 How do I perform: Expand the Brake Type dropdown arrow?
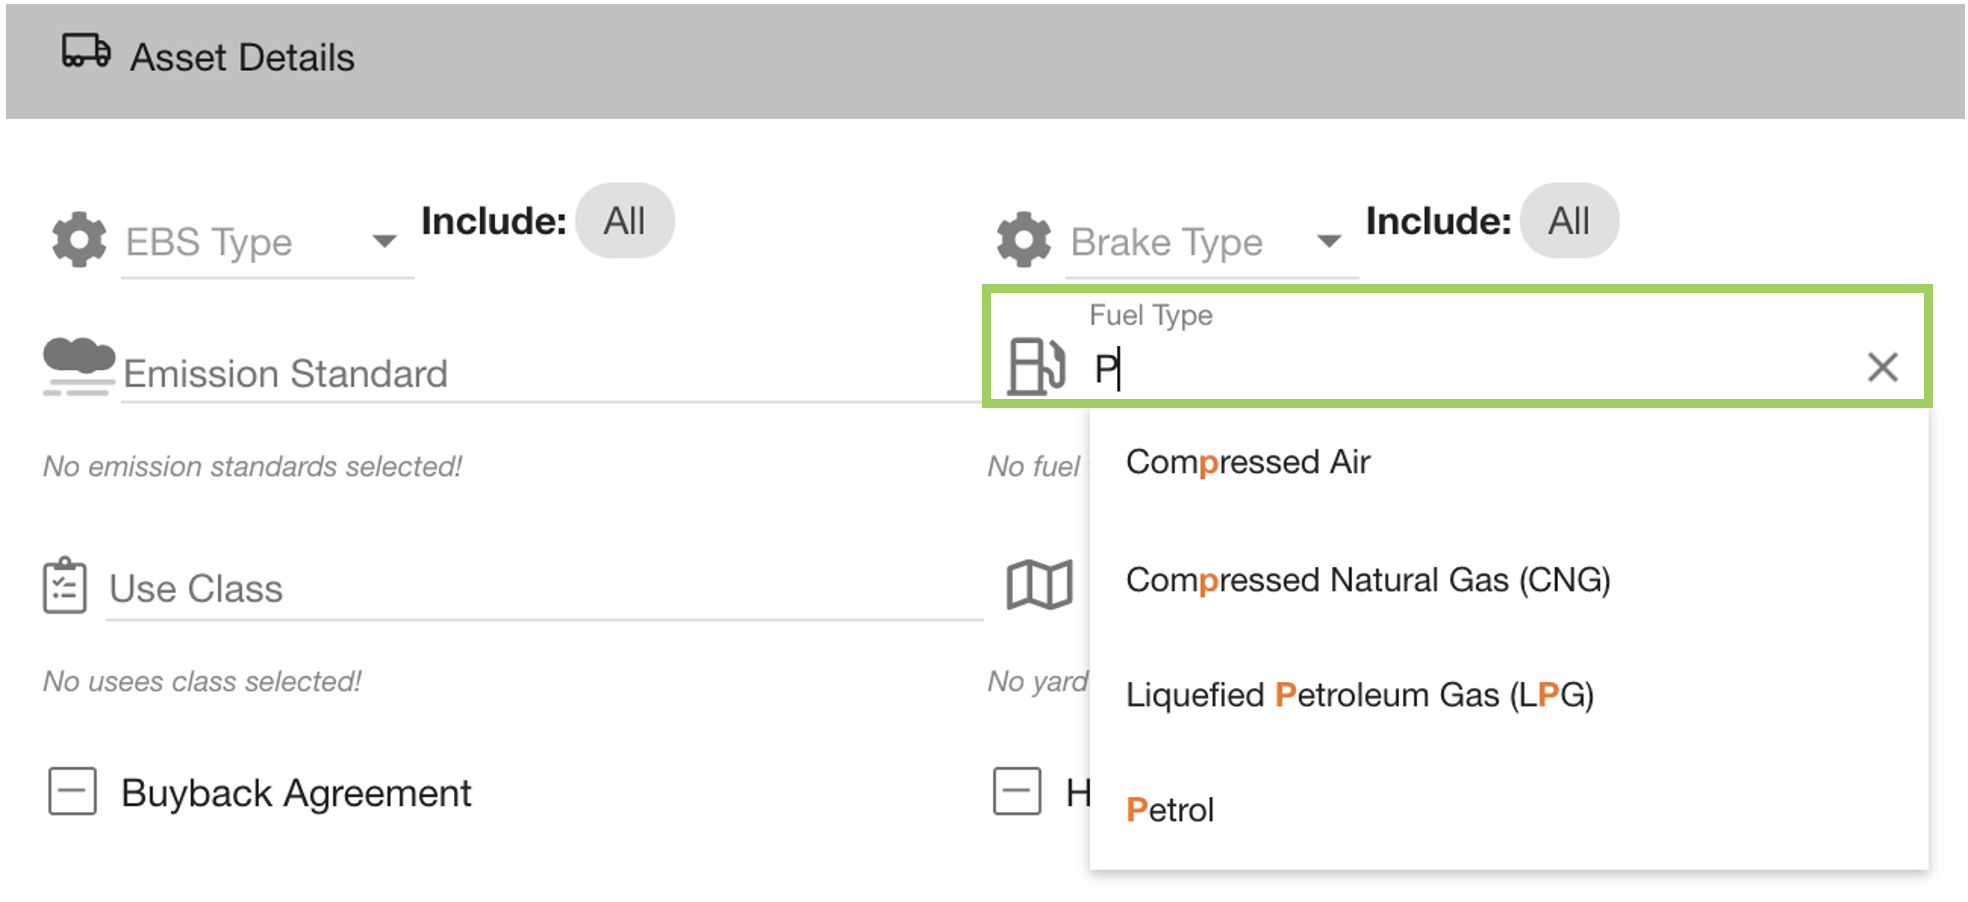[1329, 241]
